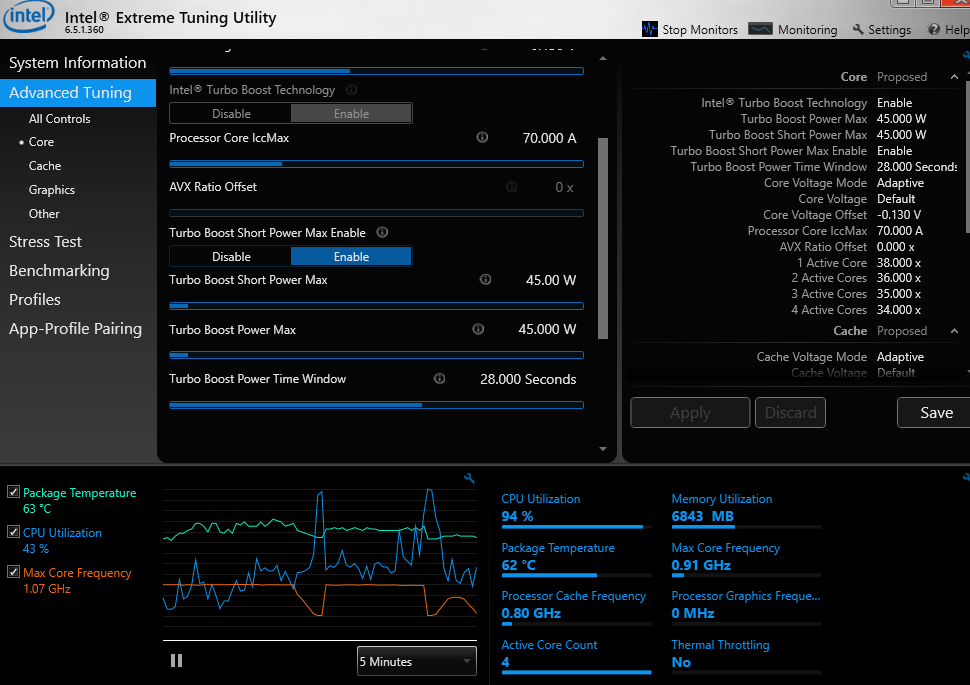
Task: Open Profiles section
Action: tap(35, 299)
